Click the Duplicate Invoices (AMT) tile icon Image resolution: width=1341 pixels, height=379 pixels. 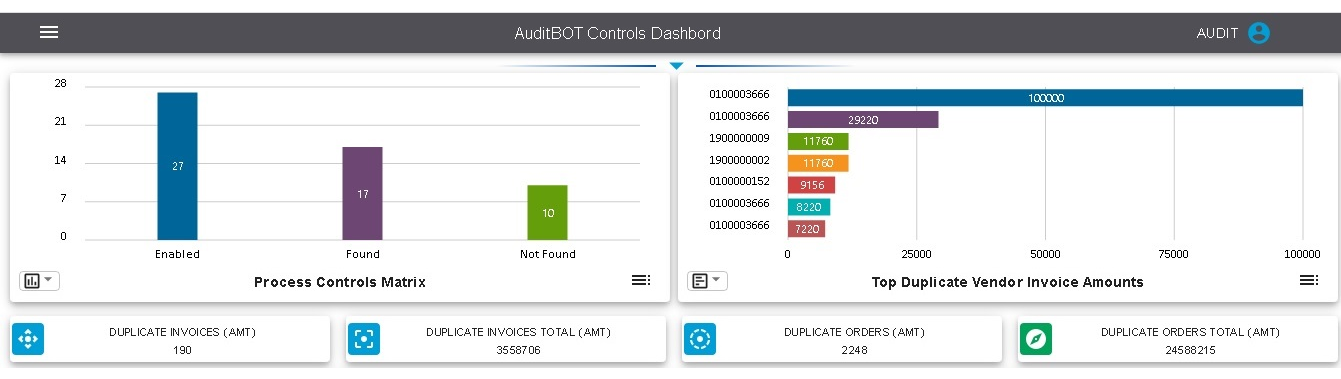click(x=28, y=340)
